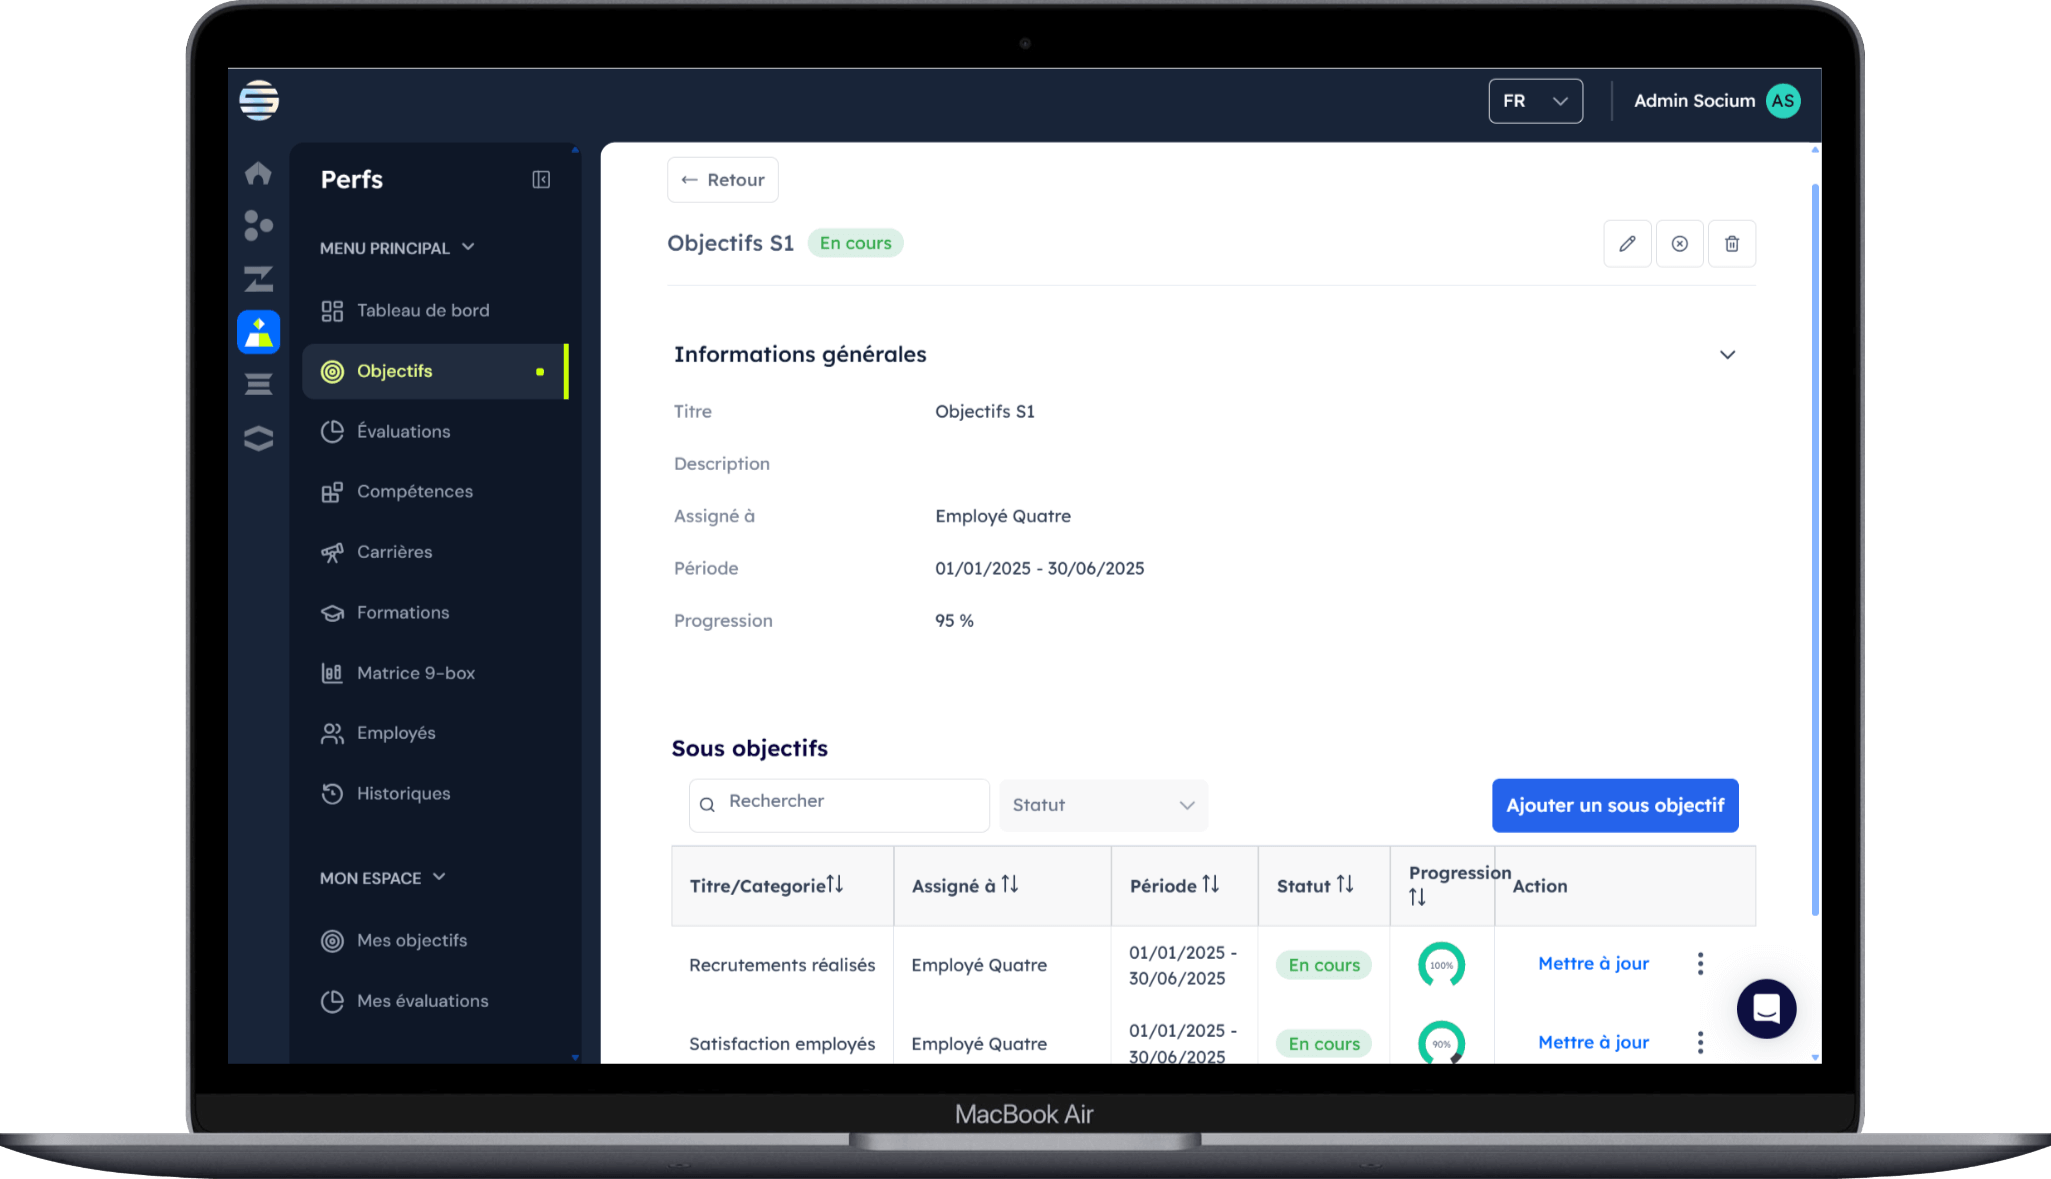Open the FR language dropdown
The width and height of the screenshot is (2051, 1179).
click(x=1535, y=101)
